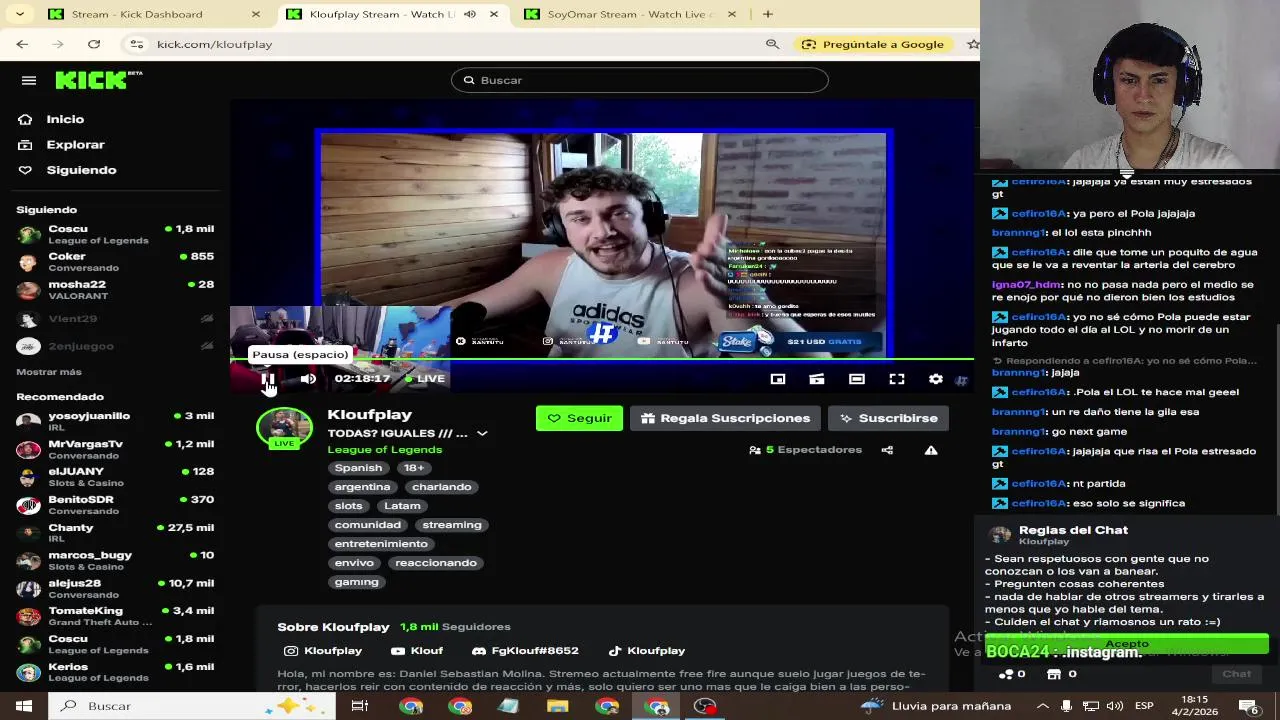Viewport: 1280px width, 720px height.
Task: Open Coscu channel under Siguiendo
Action: pos(116,234)
